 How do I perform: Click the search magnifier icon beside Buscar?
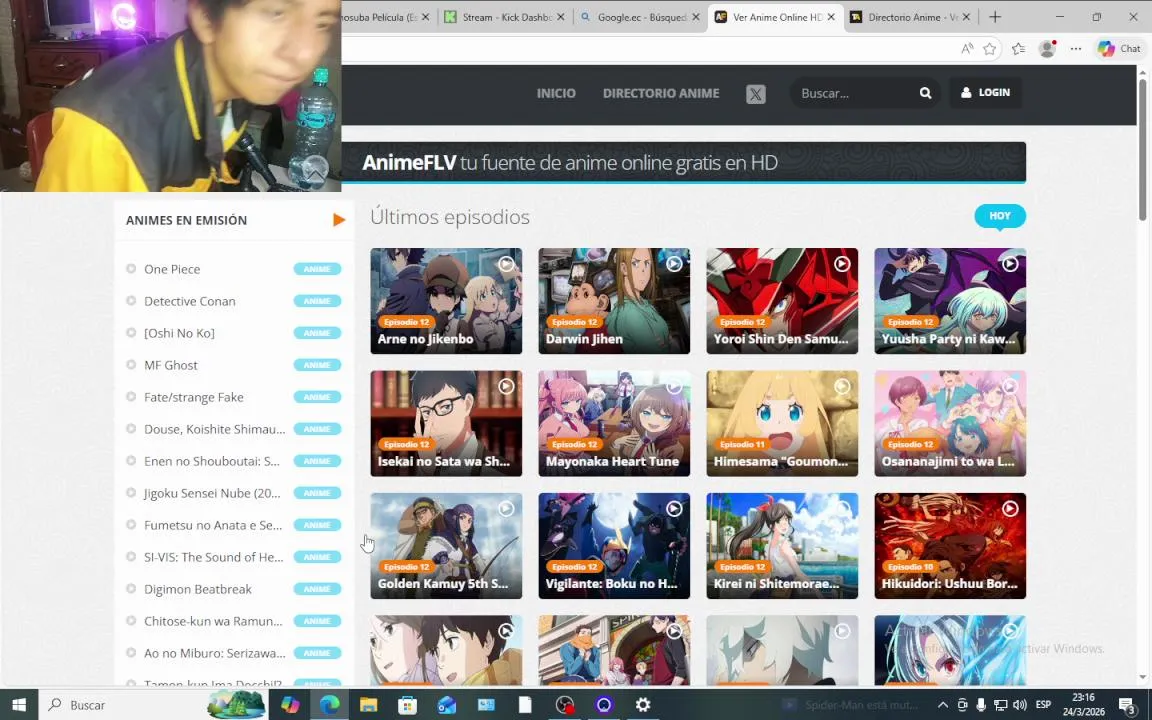[x=925, y=93]
